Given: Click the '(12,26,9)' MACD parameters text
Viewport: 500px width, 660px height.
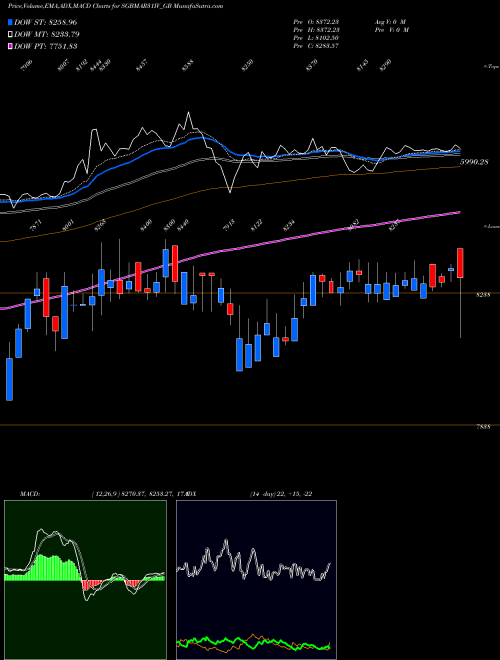Looking at the screenshot, I should 104,494.
